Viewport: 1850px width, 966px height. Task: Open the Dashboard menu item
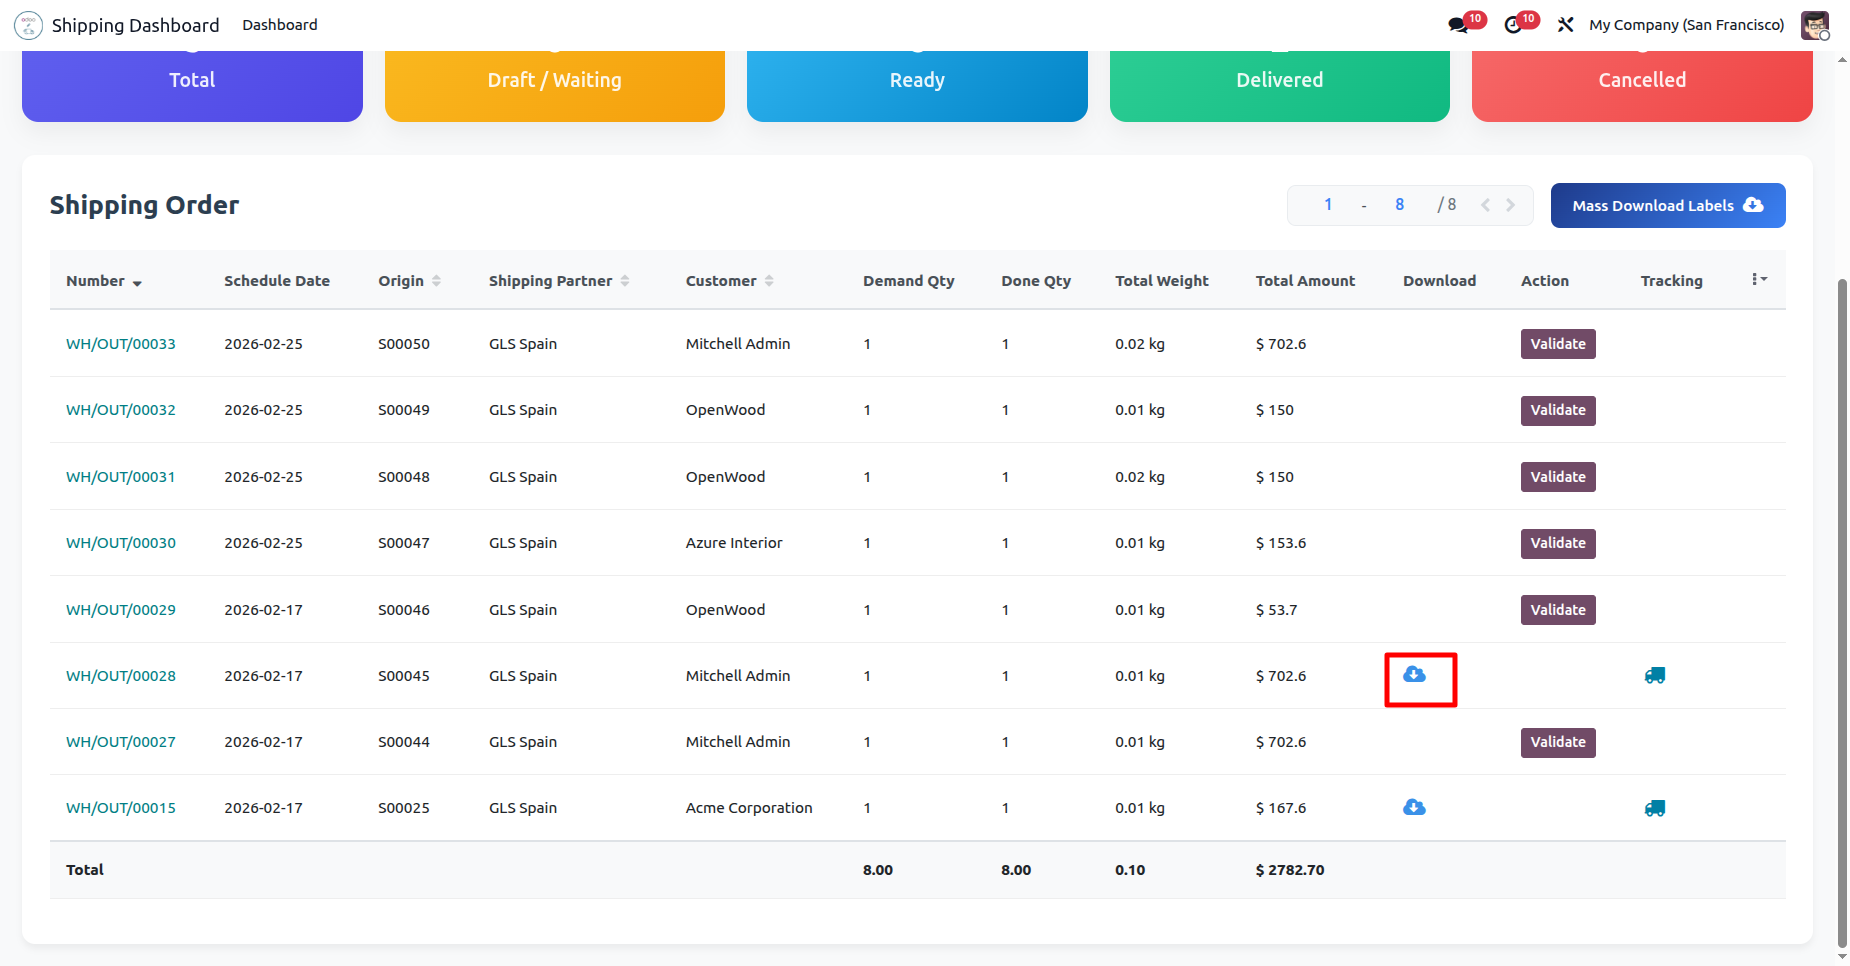279,25
